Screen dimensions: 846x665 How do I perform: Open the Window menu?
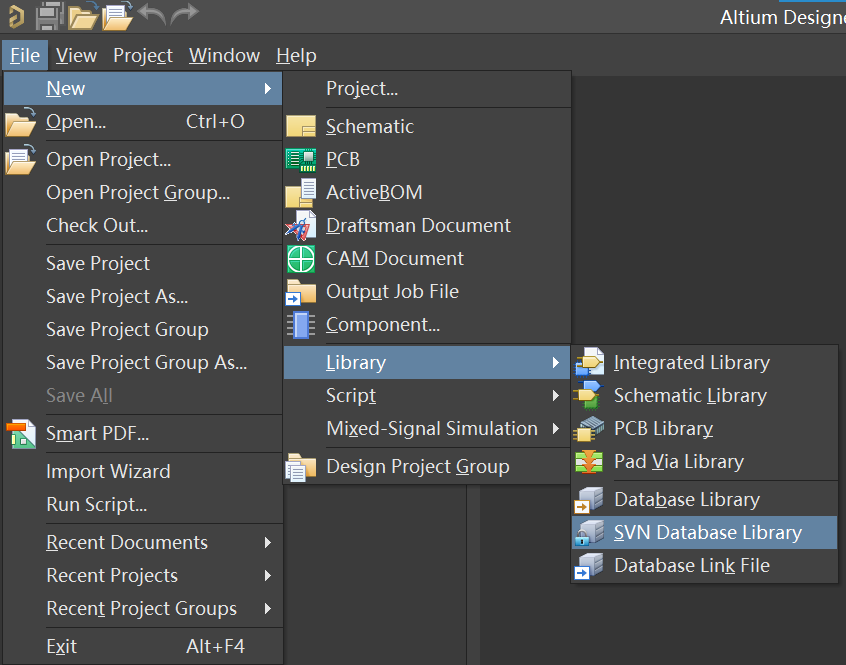coord(224,55)
